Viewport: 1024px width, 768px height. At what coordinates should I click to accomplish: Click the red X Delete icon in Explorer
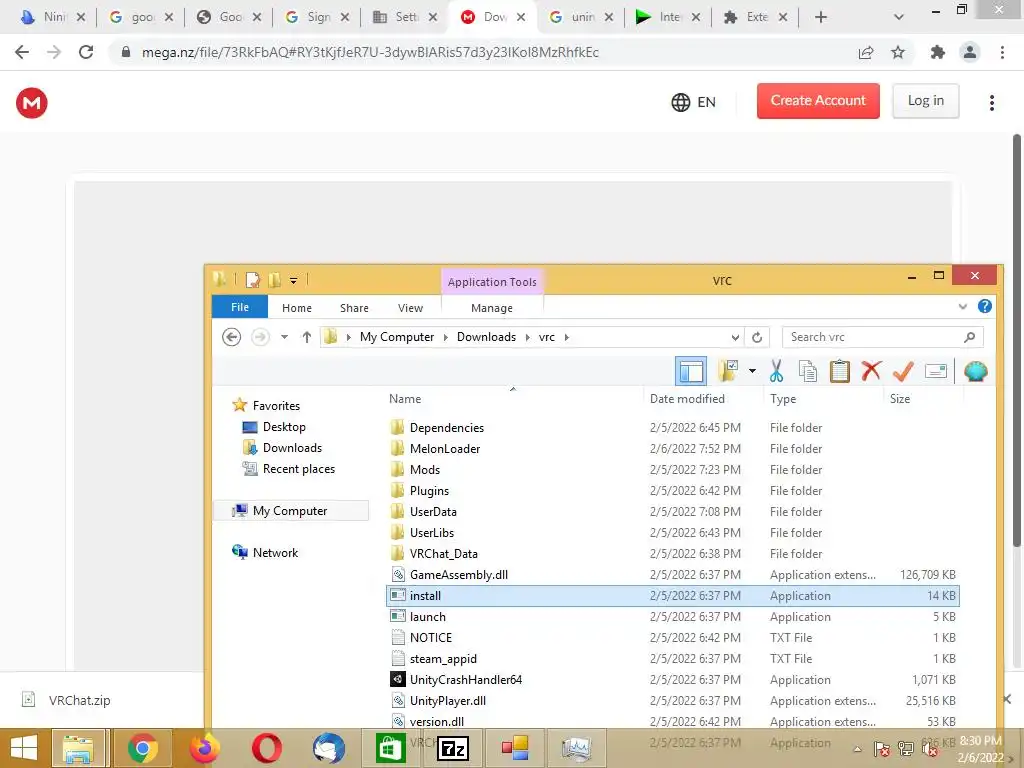(x=871, y=371)
